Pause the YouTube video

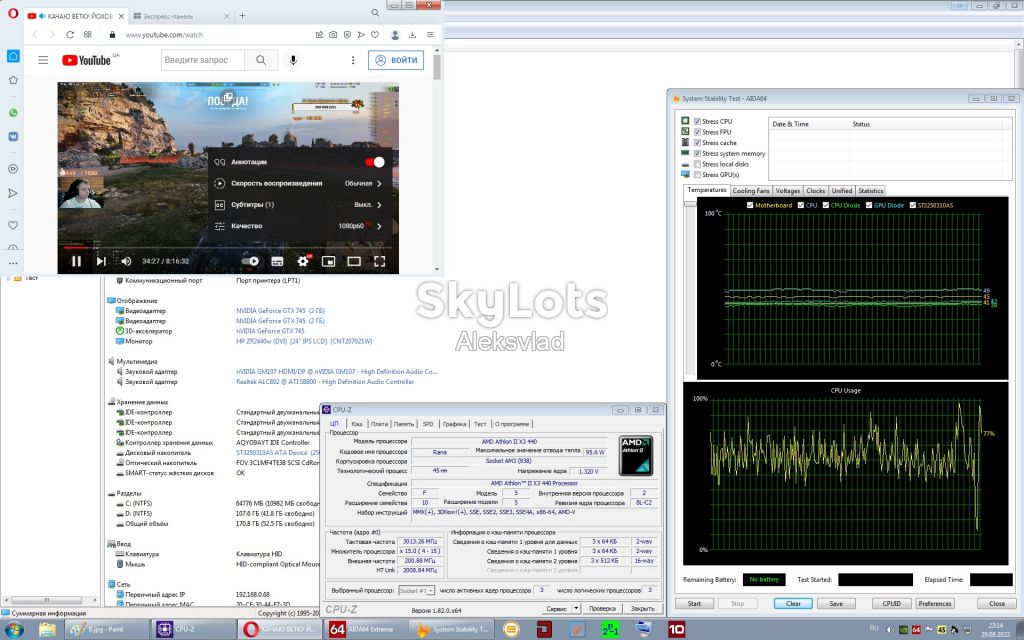pos(76,261)
